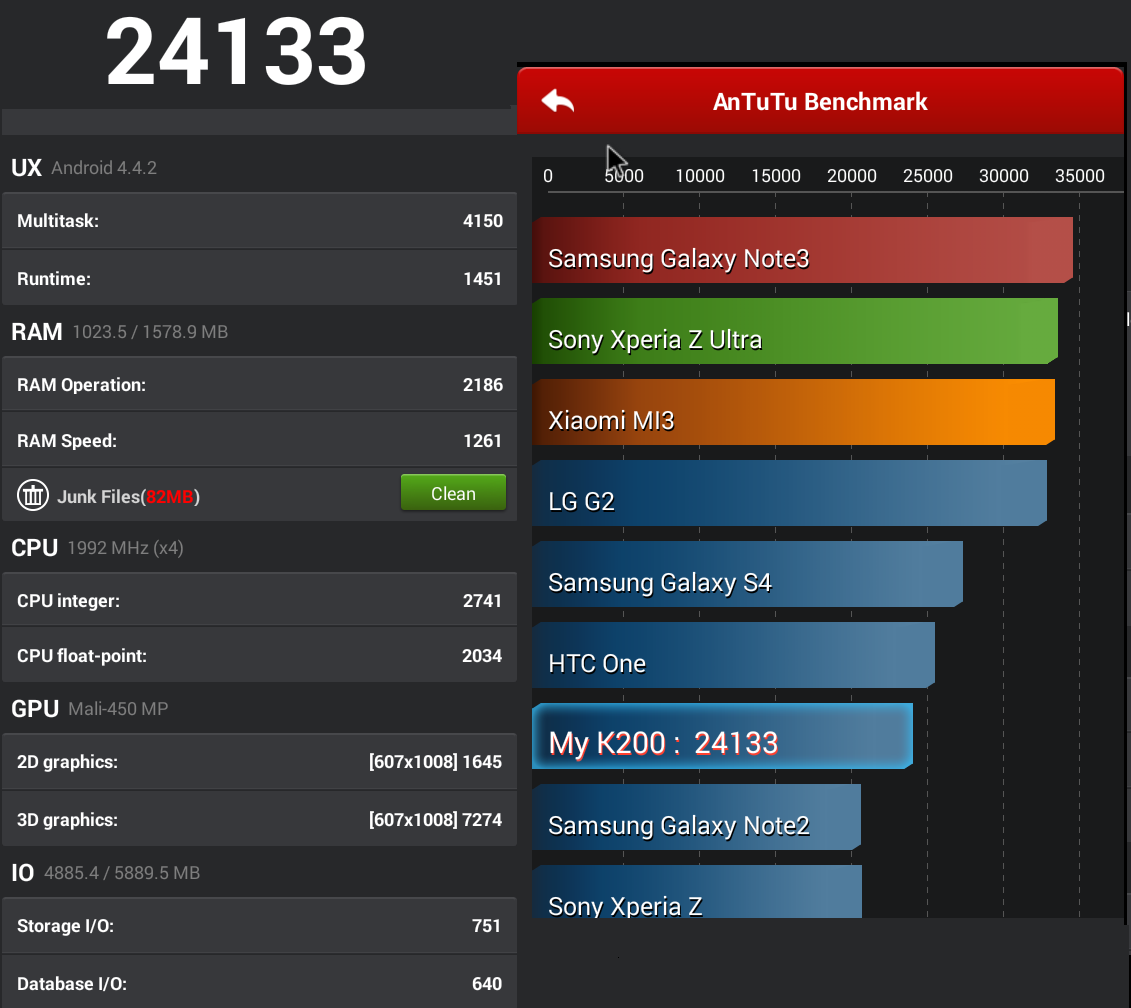
Task: Click the Samsung Galaxy Note2 bar
Action: 696,817
